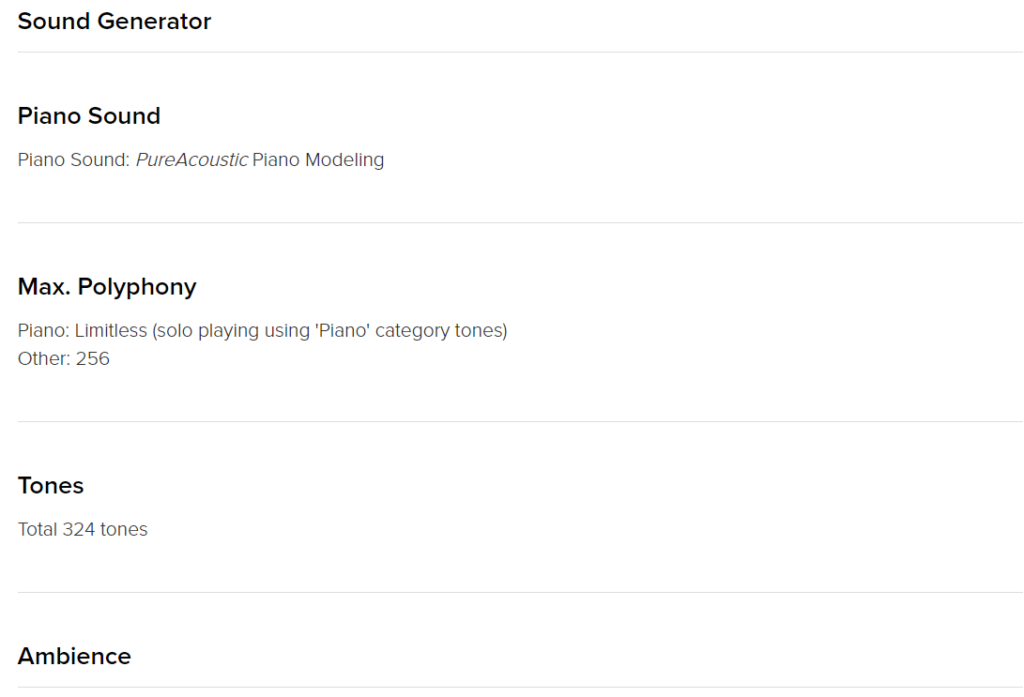Click the Sound Generator section heading

pos(114,22)
